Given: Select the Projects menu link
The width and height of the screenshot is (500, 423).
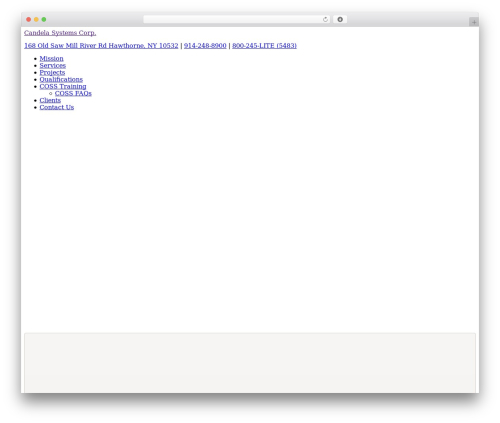Looking at the screenshot, I should (52, 72).
